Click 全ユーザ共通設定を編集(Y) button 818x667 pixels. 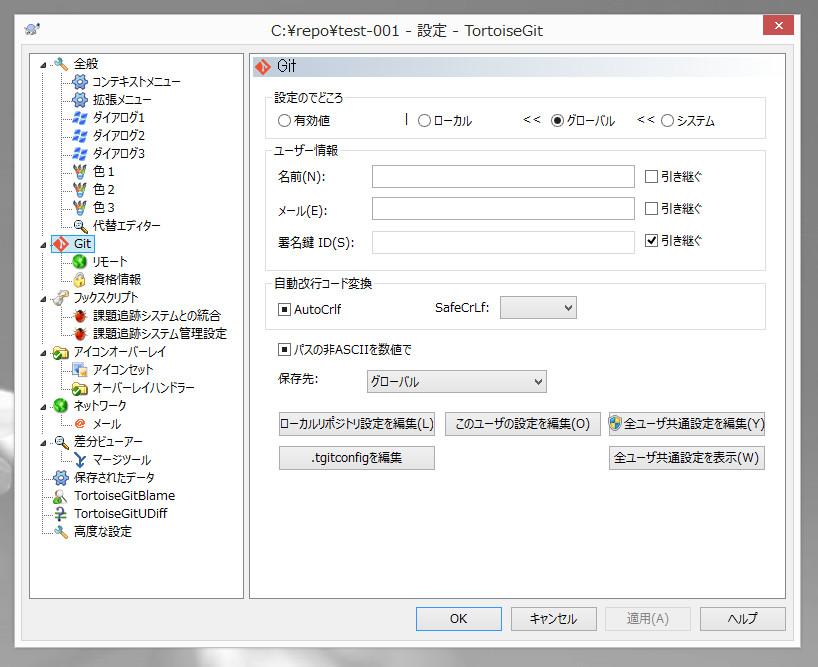click(x=687, y=424)
